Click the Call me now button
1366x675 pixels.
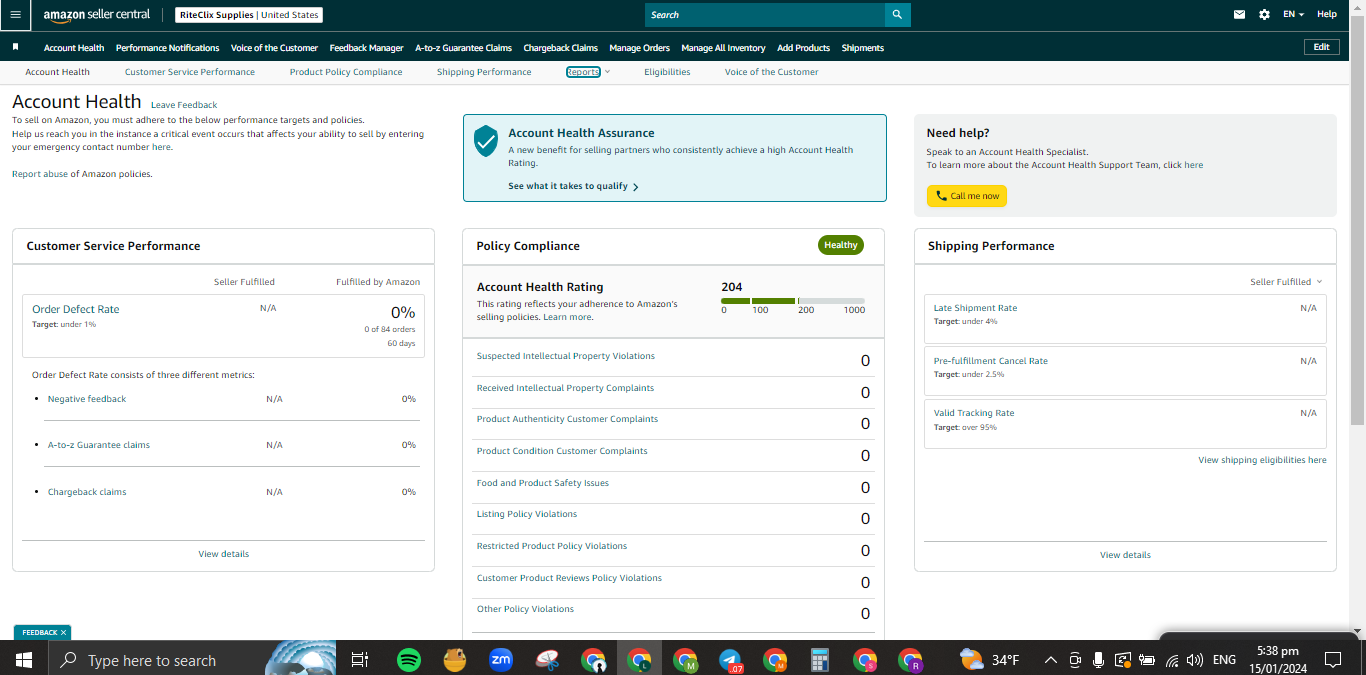pos(967,196)
